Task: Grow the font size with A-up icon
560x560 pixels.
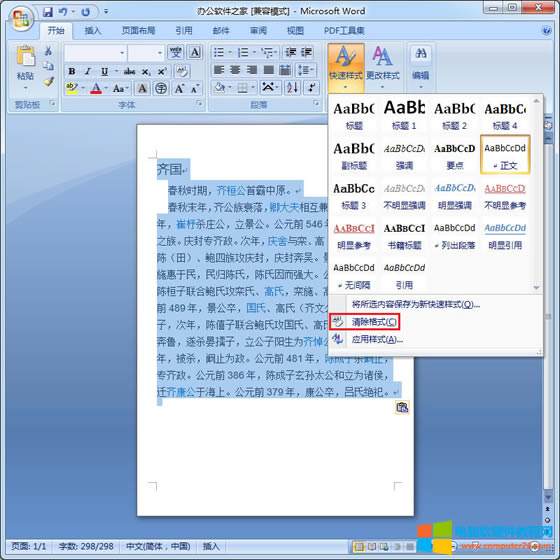Action: 179,88
